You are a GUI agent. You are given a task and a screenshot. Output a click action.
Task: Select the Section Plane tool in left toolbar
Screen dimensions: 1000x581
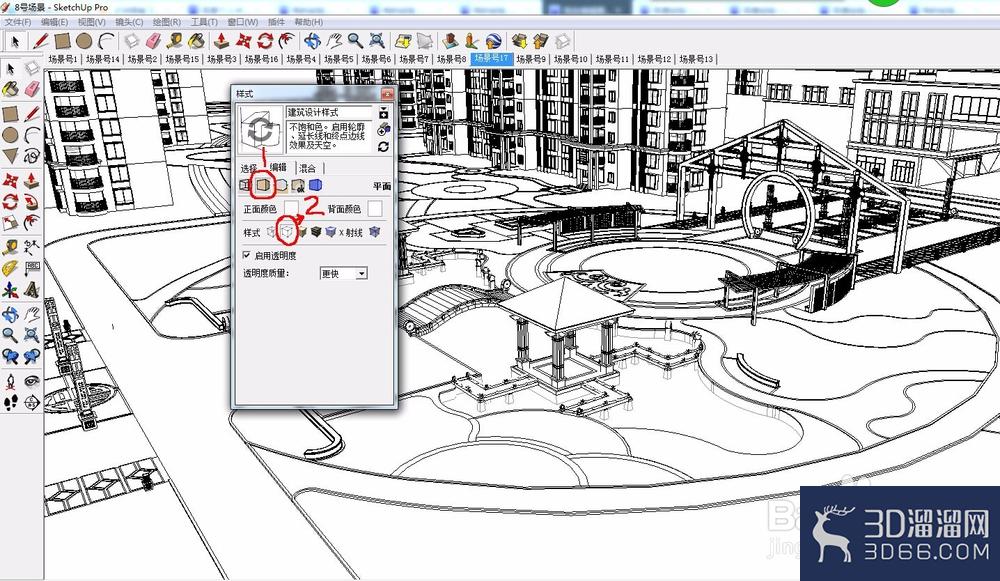click(x=31, y=402)
